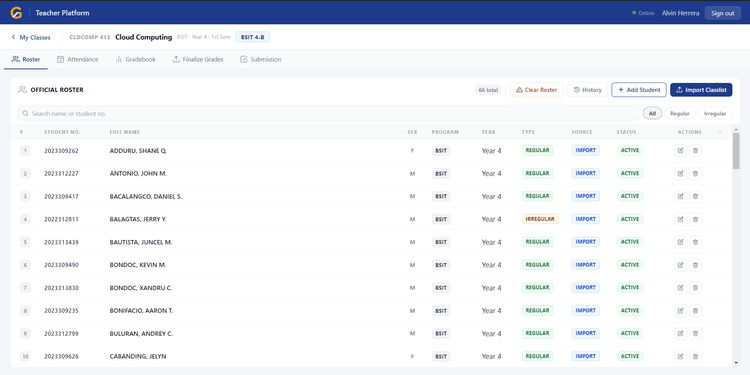Edit the CABANDING, JELYN row

[x=680, y=356]
